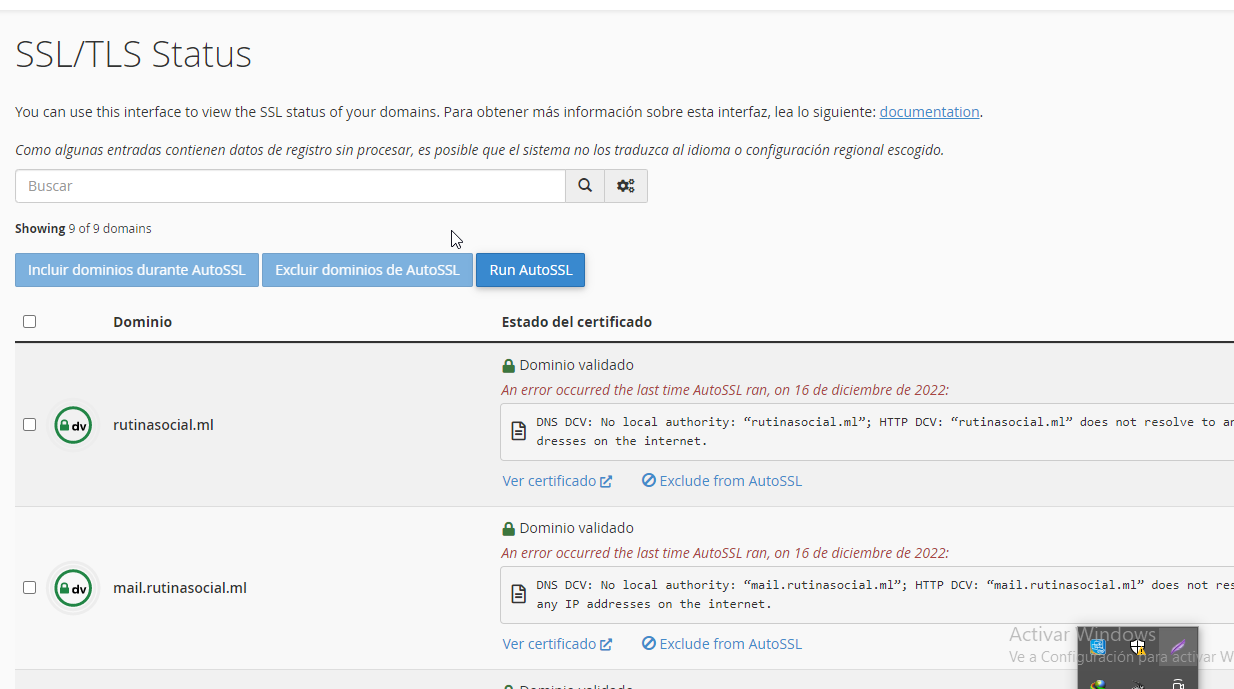Screen dimensions: 1234x689
Task: Open the purple feather tray icon
Action: click(x=1178, y=647)
